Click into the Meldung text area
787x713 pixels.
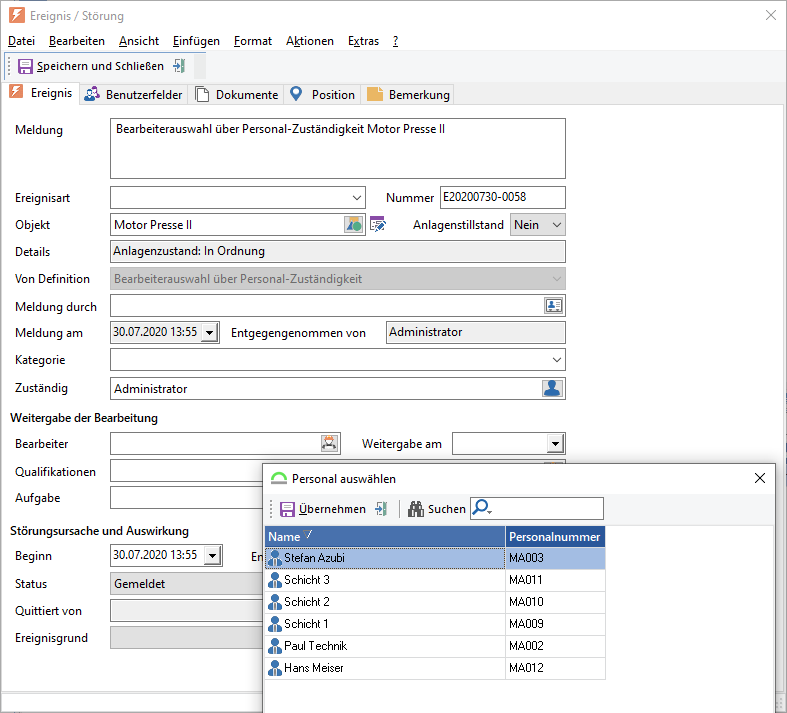[x=338, y=149]
